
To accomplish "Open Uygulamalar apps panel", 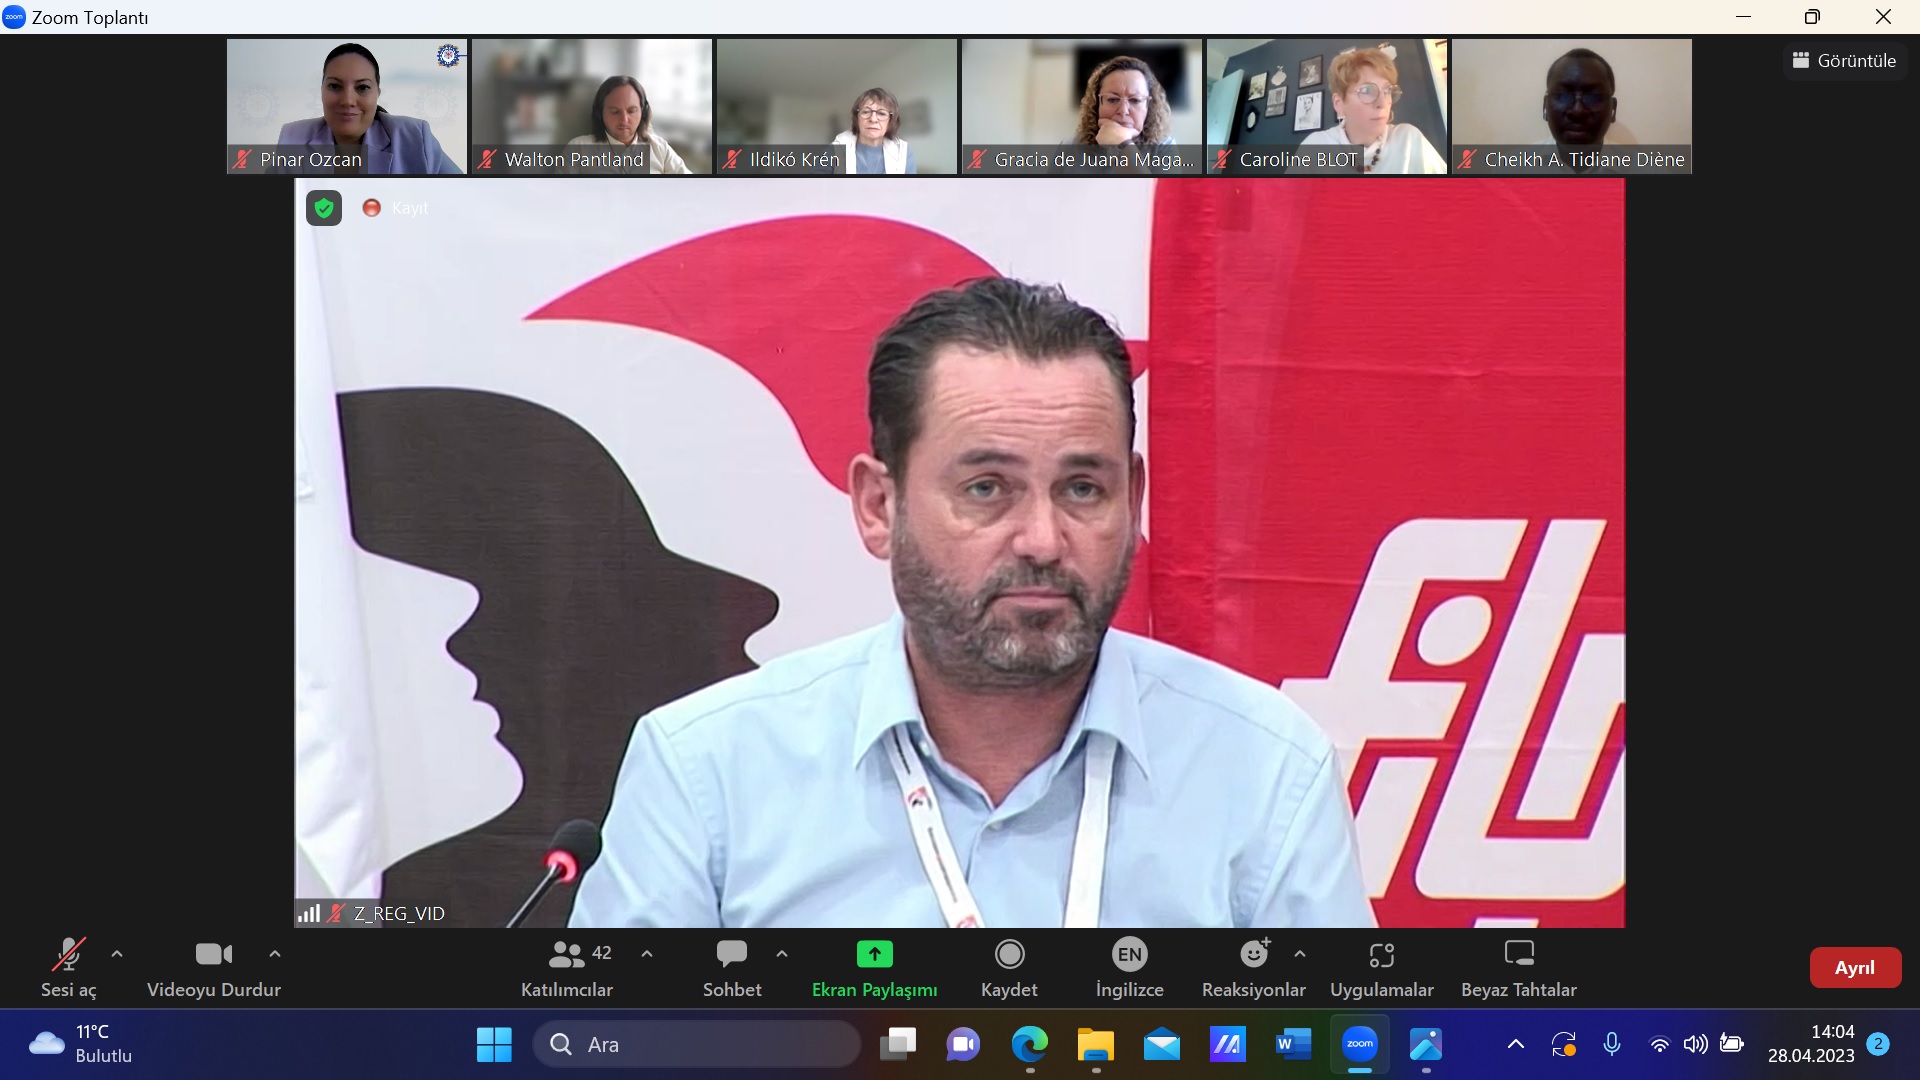I will pos(1381,967).
